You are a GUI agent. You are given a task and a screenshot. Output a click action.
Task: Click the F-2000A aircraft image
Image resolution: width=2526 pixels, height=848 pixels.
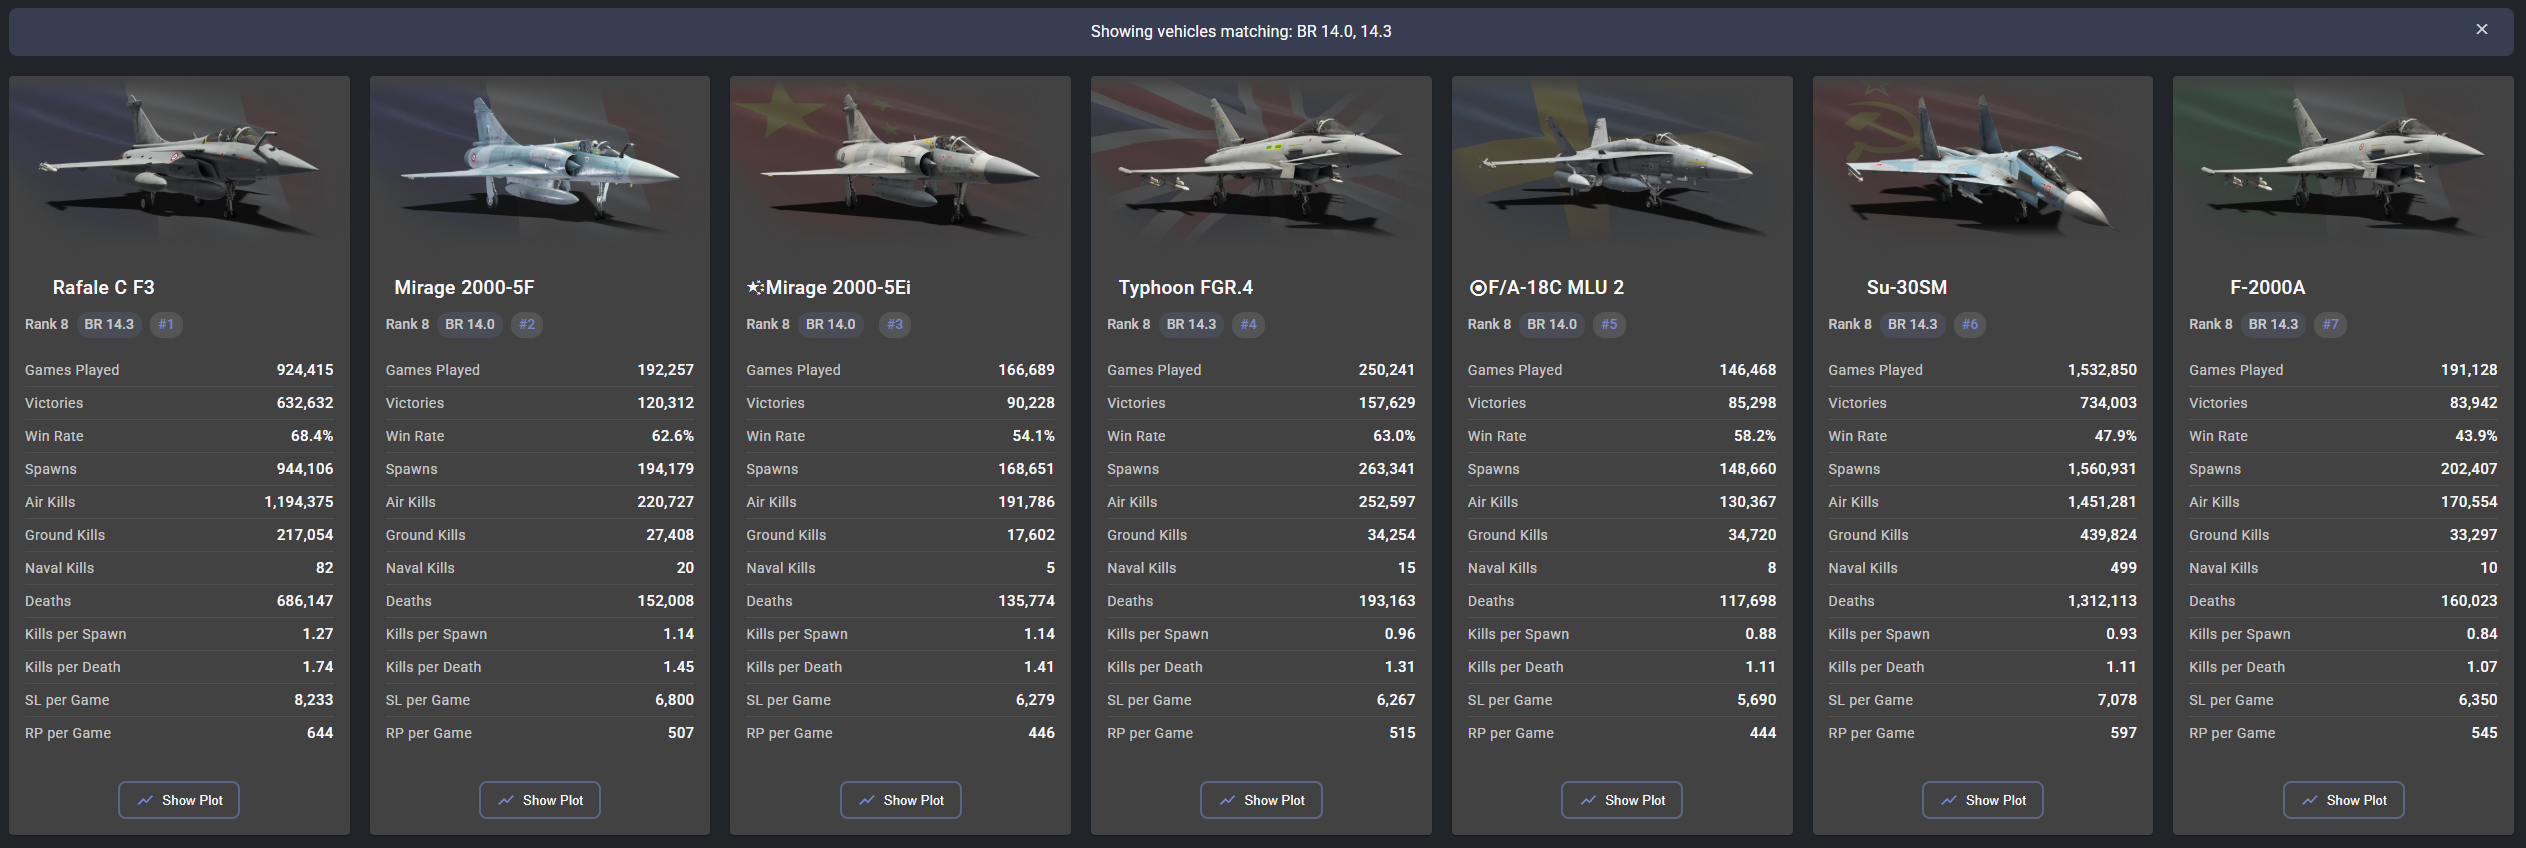tap(2343, 163)
